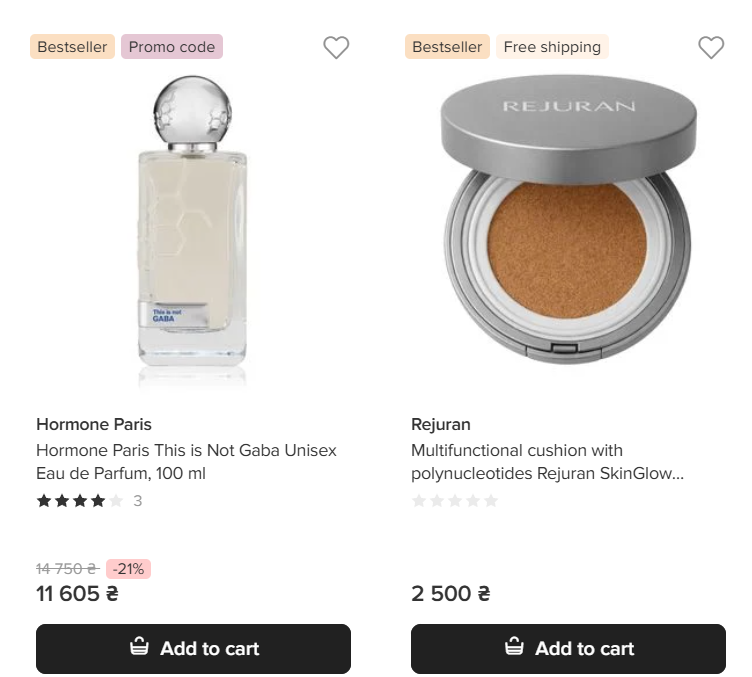This screenshot has height=677, width=752.
Task: Open Multifunctional cushion with polynucleotides title
Action: (547, 462)
